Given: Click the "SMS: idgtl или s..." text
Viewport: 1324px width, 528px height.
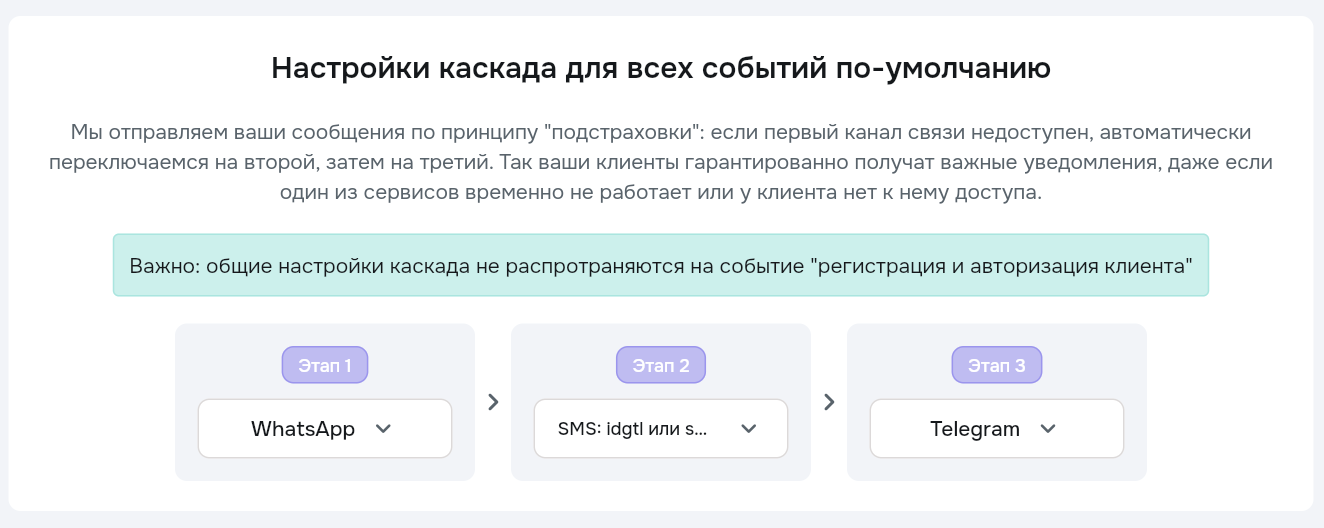Looking at the screenshot, I should pyautogui.click(x=632, y=429).
